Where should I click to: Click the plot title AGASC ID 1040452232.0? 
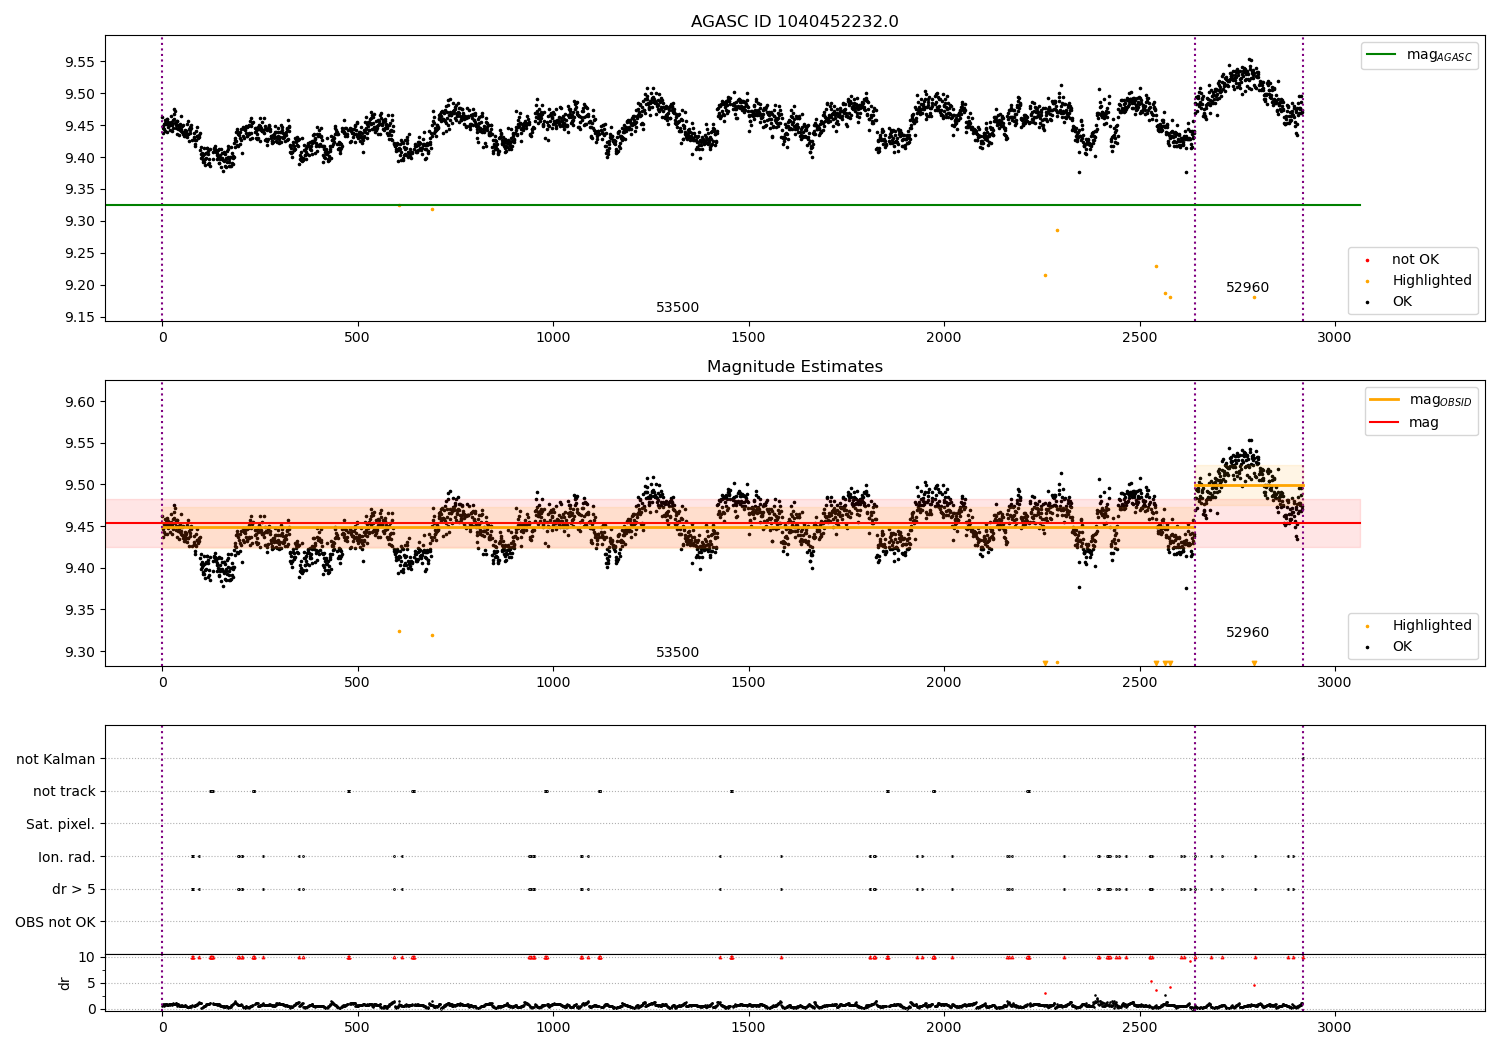(x=794, y=22)
